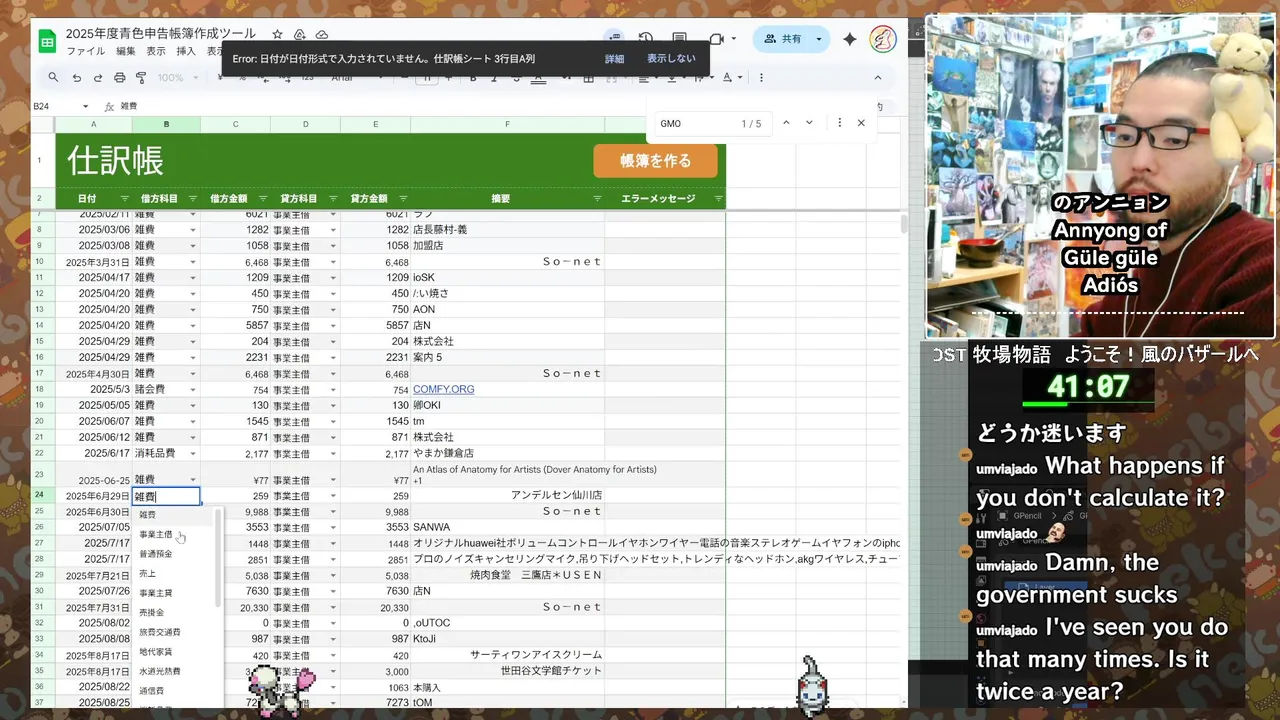Click the アンデルセン仙川店 cell
Viewport: 1280px width, 720px height.
[x=507, y=495]
